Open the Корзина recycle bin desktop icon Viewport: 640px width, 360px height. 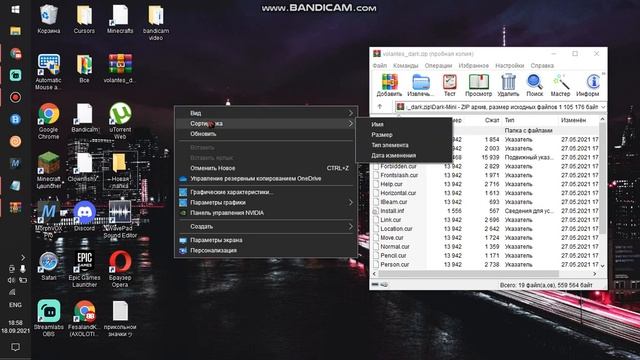pos(49,19)
